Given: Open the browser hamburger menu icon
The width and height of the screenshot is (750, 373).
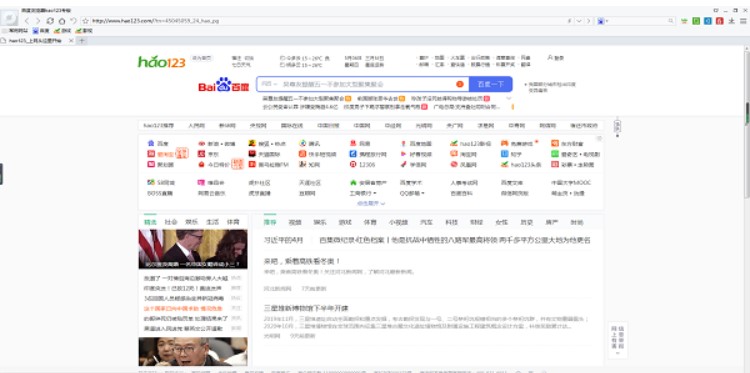Looking at the screenshot, I should 743,21.
